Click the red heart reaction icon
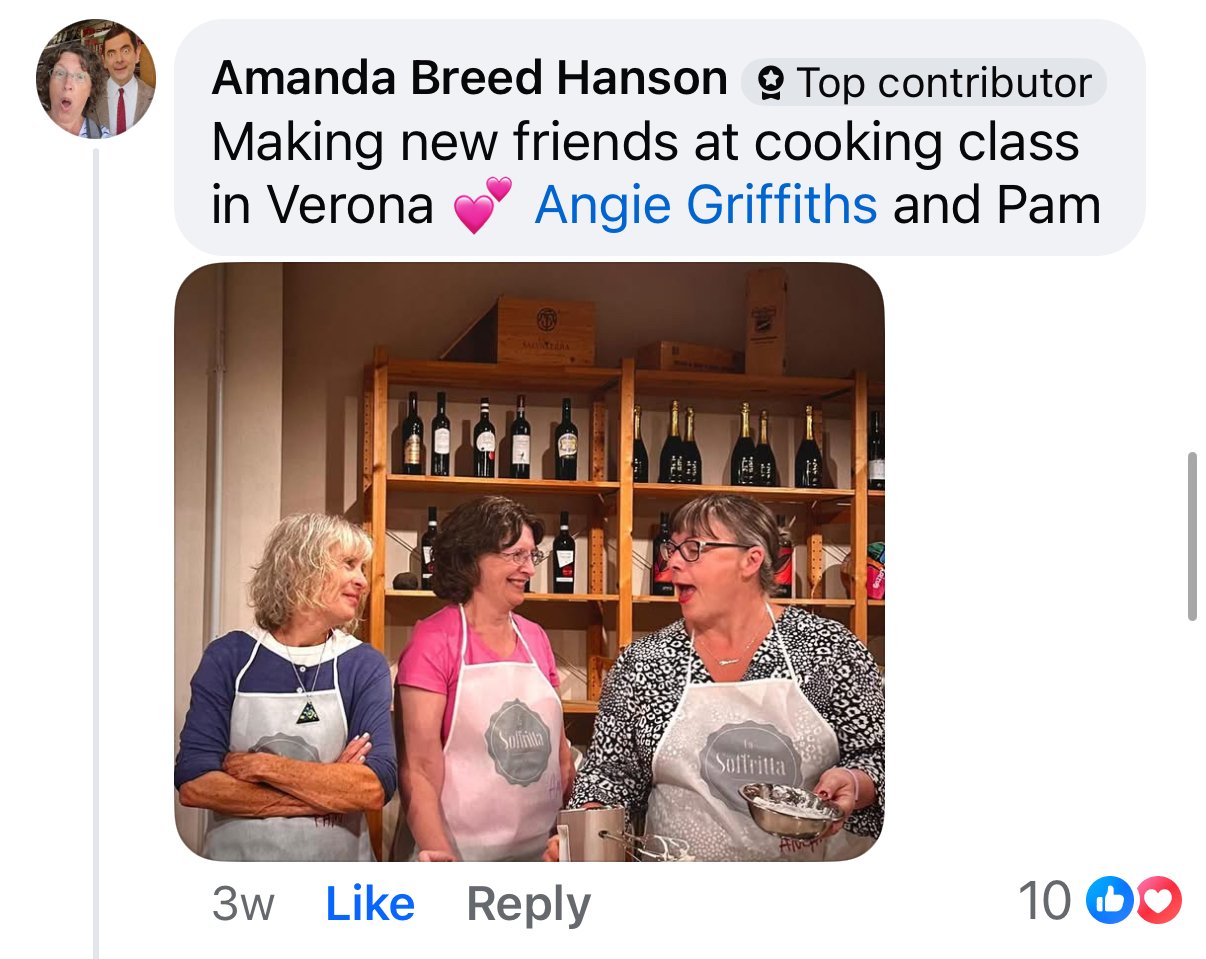This screenshot has width=1206, height=959. [x=1160, y=900]
